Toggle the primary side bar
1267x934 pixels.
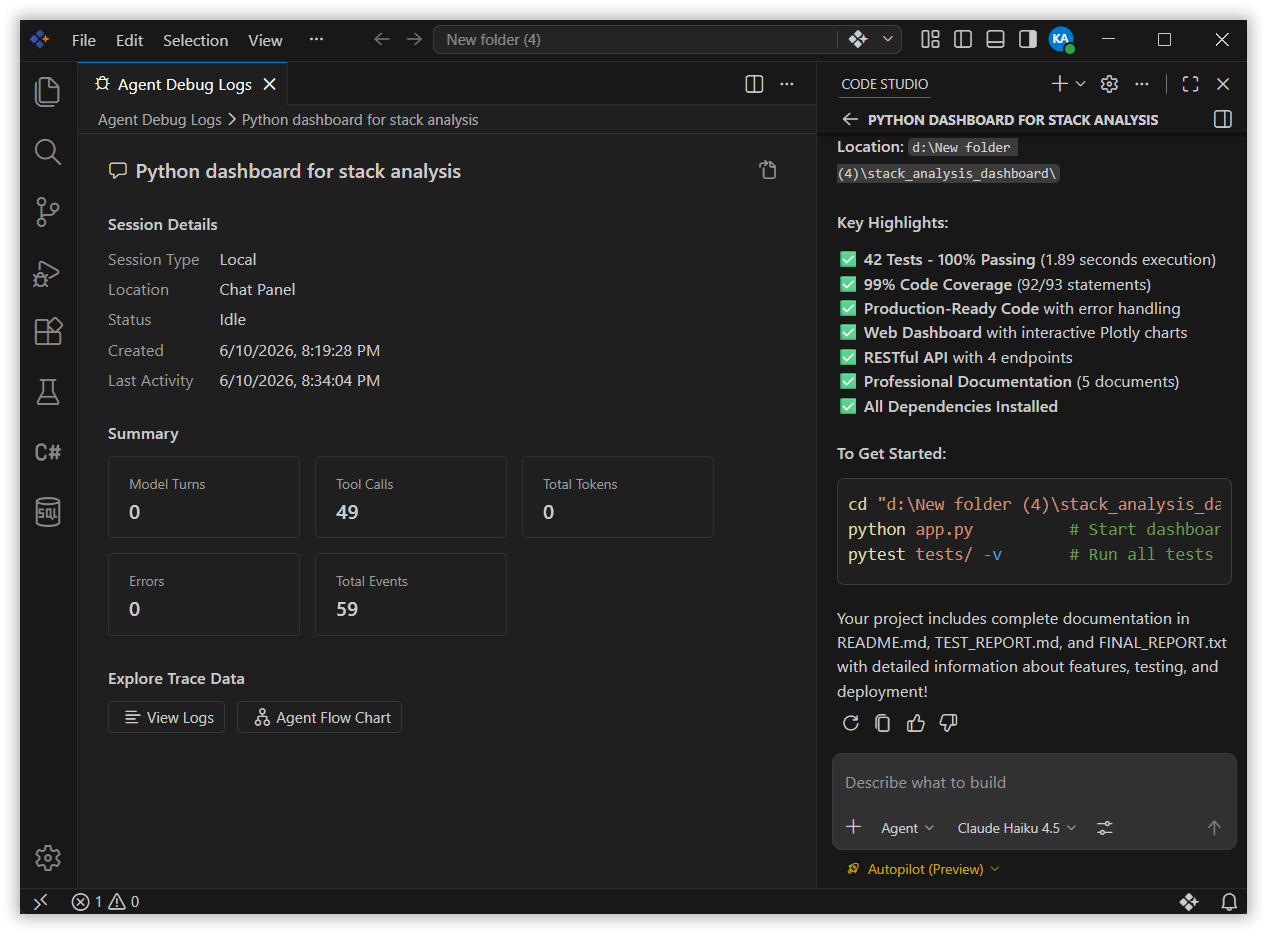tap(963, 39)
